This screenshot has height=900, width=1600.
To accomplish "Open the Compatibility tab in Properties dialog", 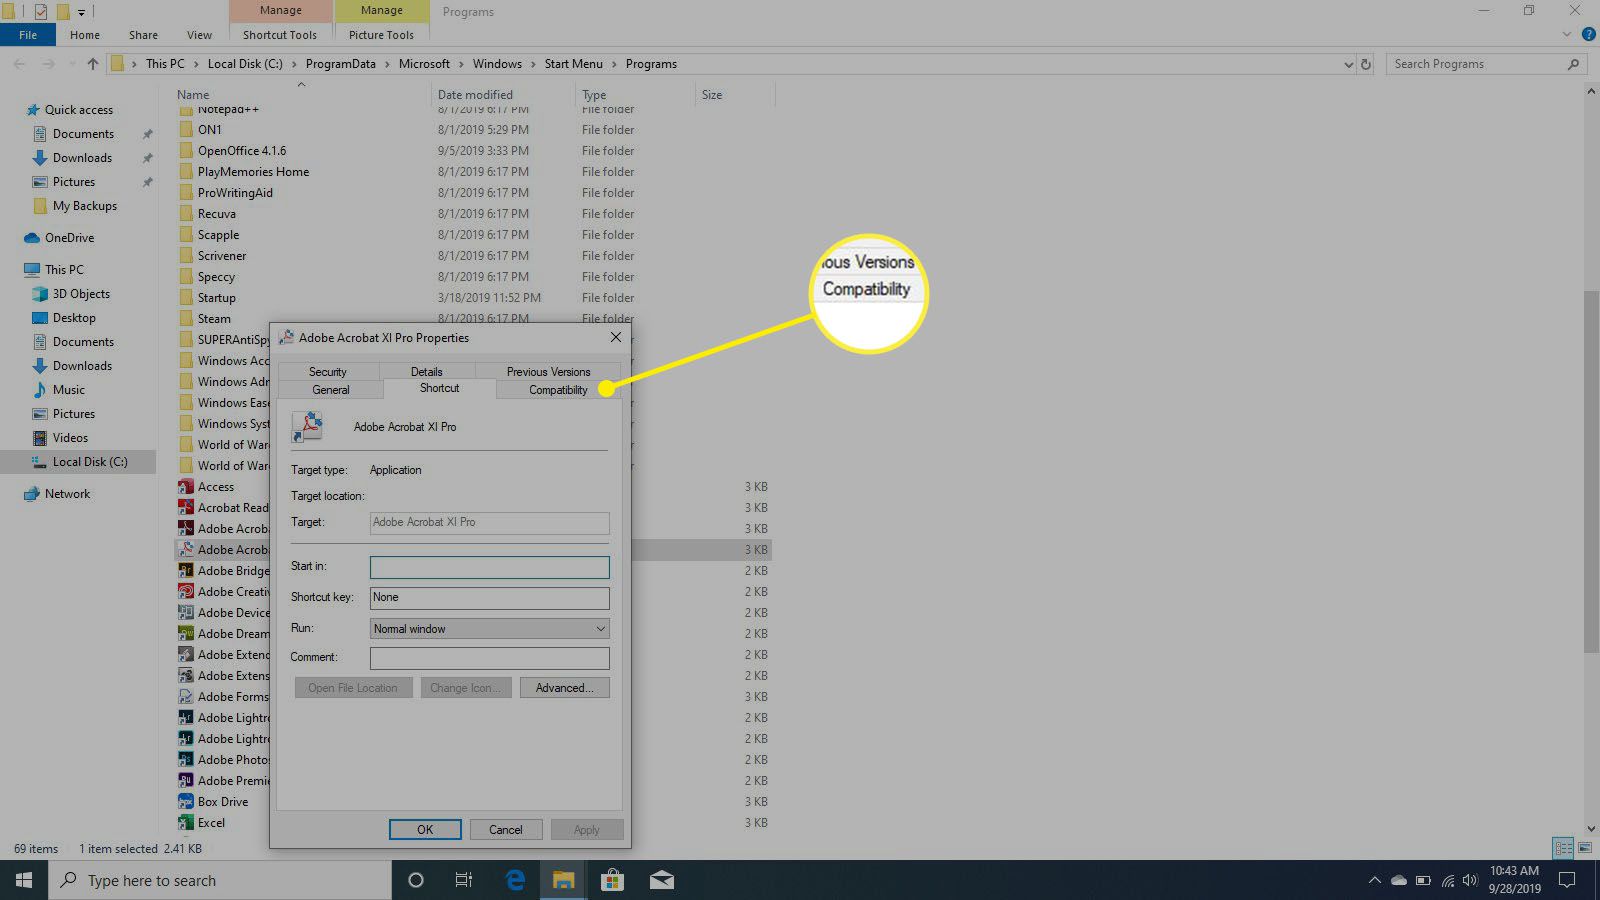I will point(558,390).
